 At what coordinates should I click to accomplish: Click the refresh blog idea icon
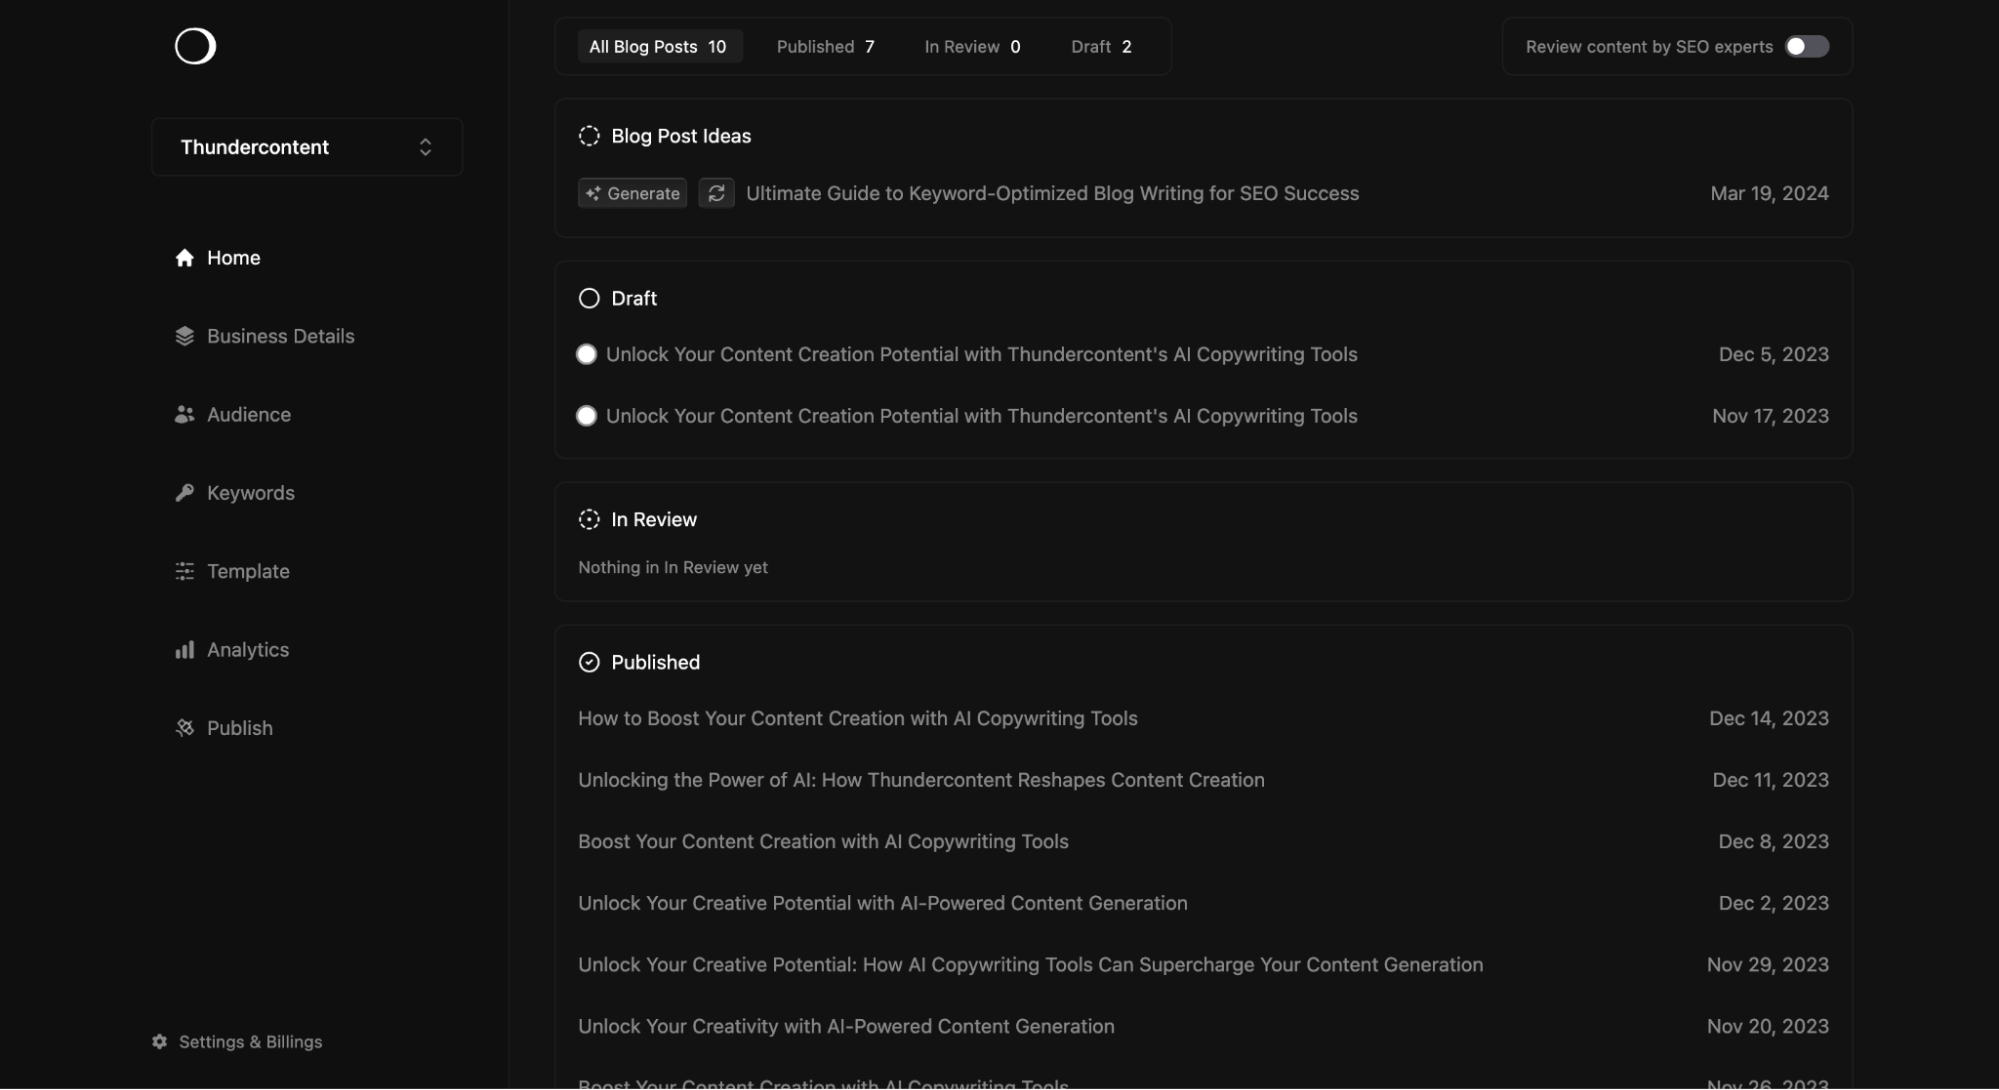(x=716, y=193)
